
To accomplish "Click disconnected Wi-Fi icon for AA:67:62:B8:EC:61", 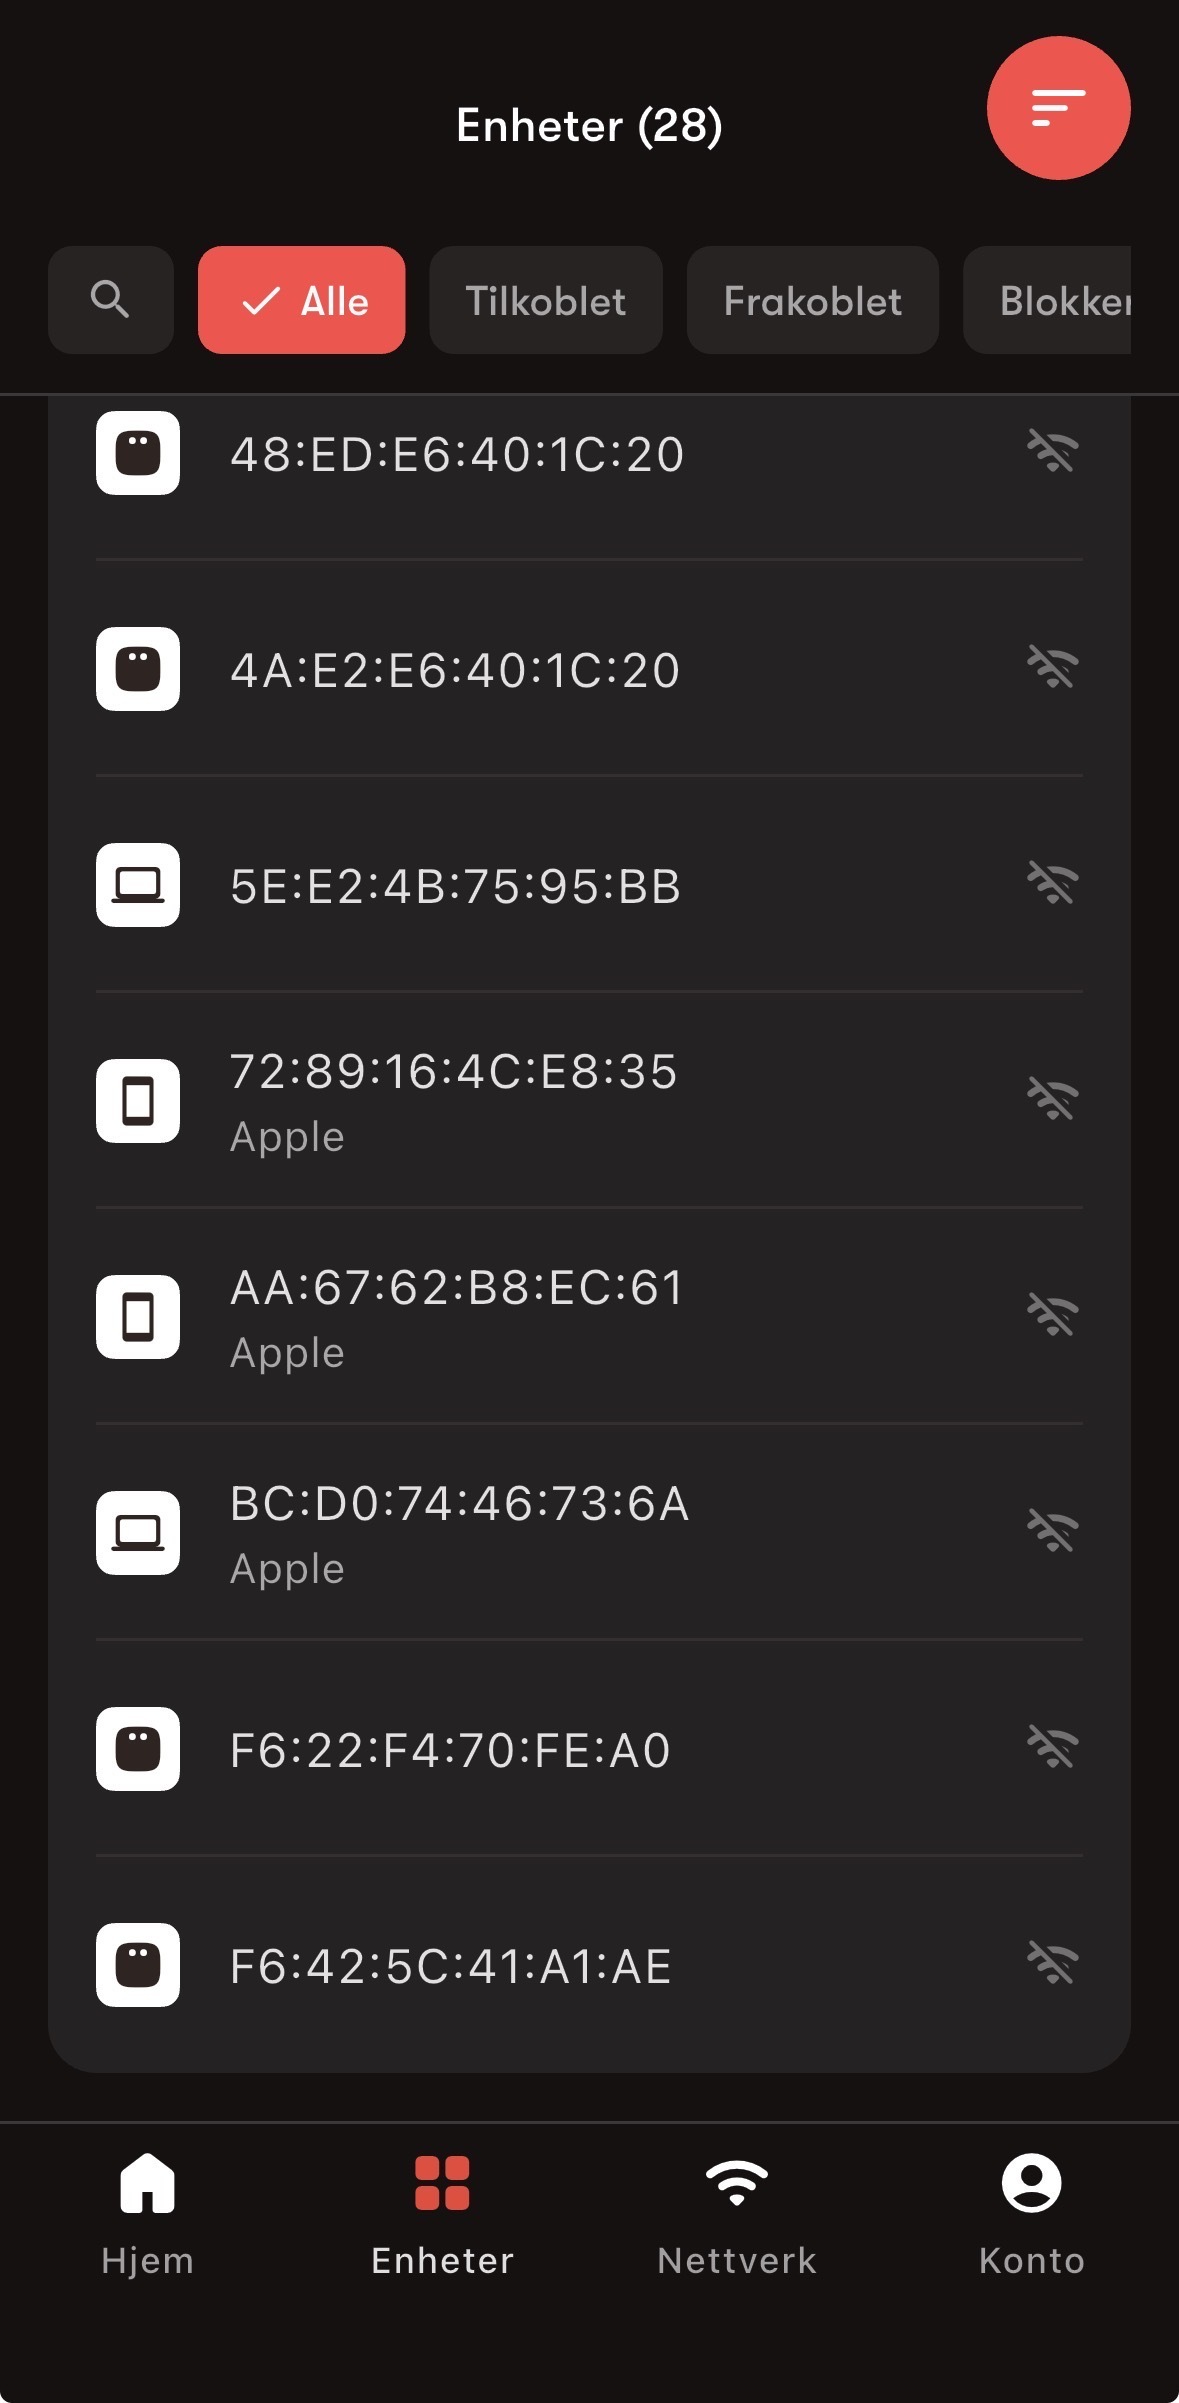I will point(1052,1315).
